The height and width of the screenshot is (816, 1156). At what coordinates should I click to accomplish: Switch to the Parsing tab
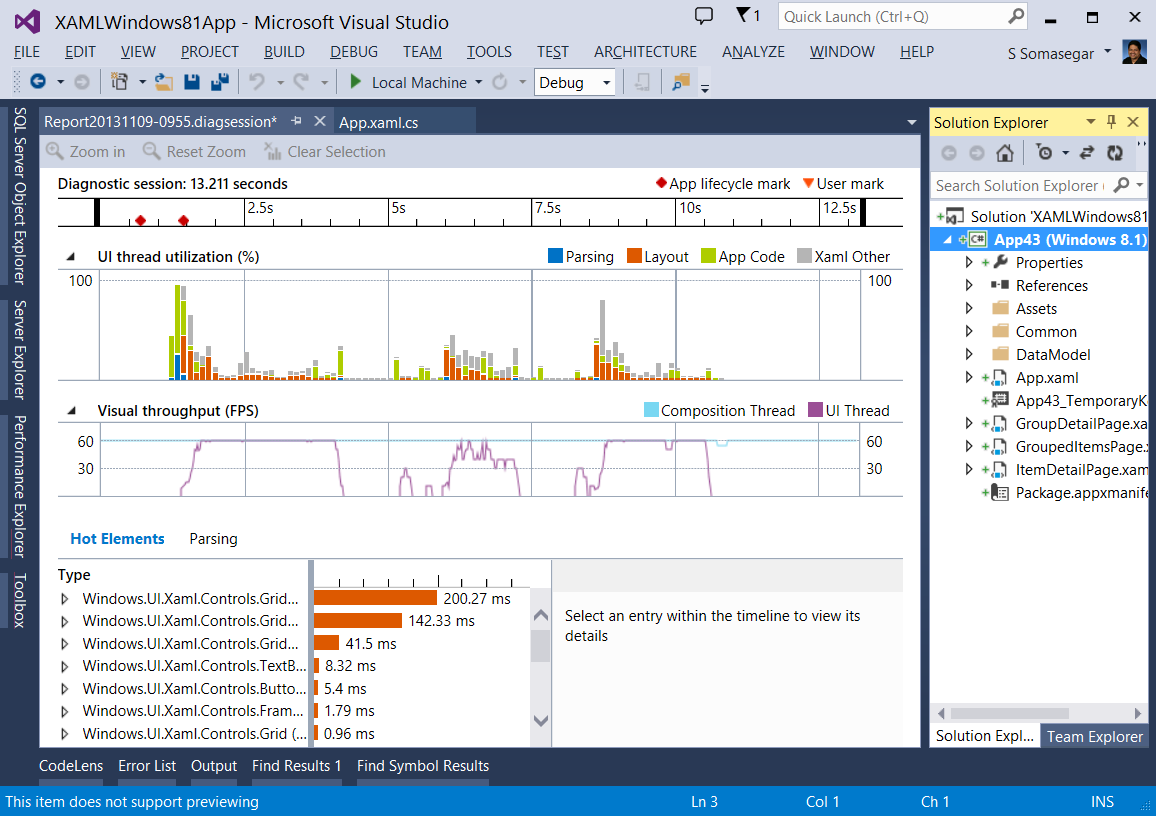coord(213,539)
